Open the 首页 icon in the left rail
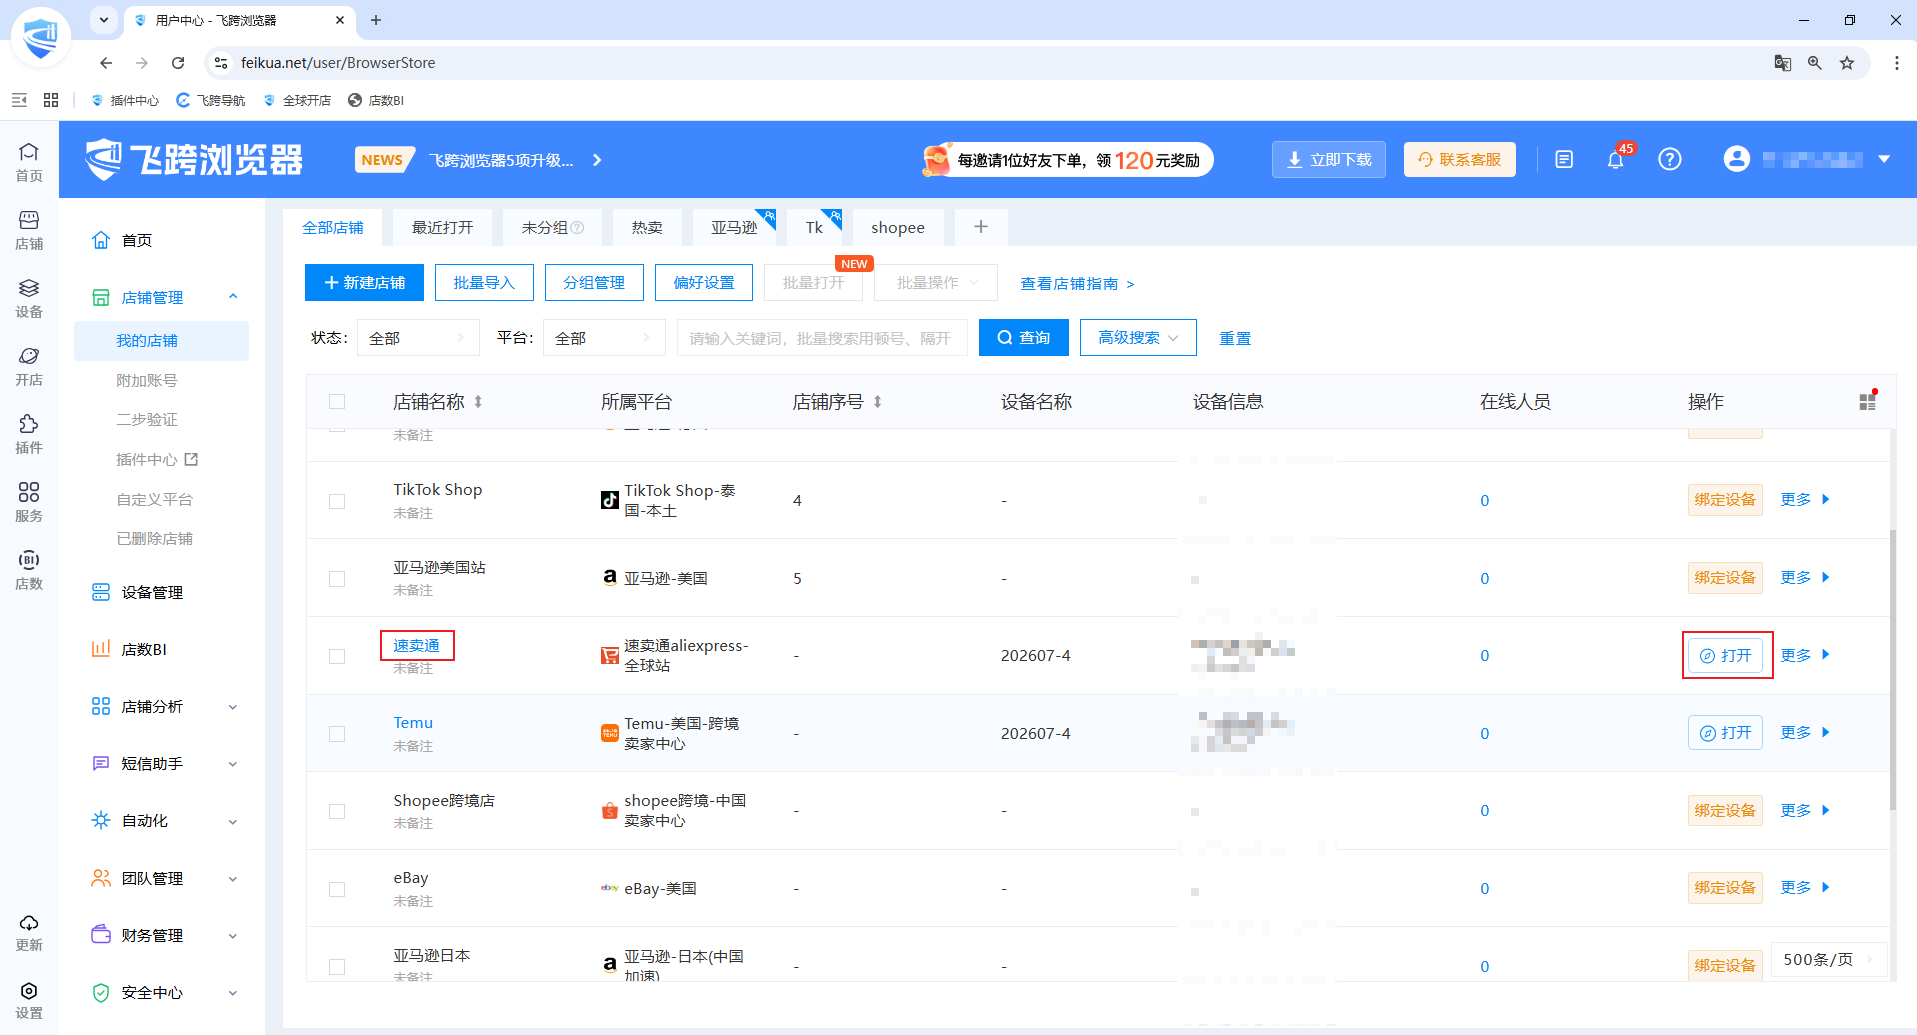The image size is (1917, 1035). click(29, 162)
